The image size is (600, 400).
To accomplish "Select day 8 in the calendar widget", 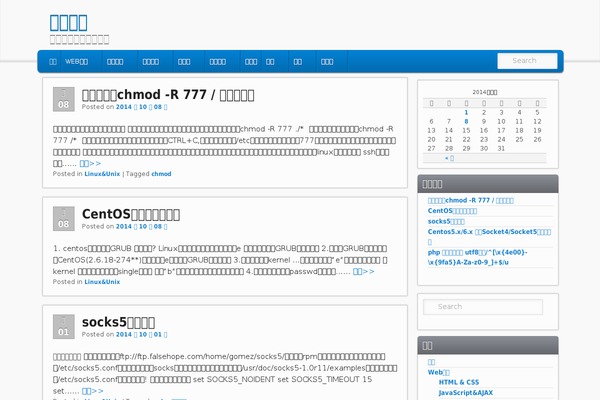I will coord(466,121).
